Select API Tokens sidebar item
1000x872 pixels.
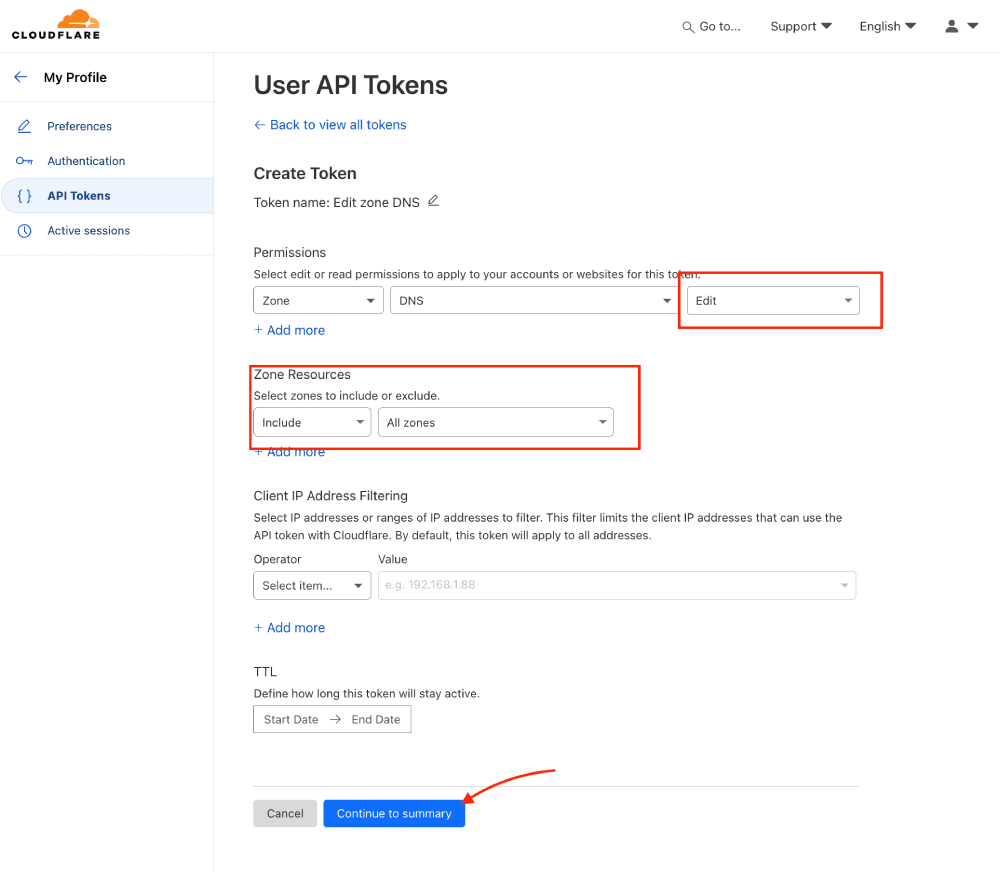pos(107,196)
